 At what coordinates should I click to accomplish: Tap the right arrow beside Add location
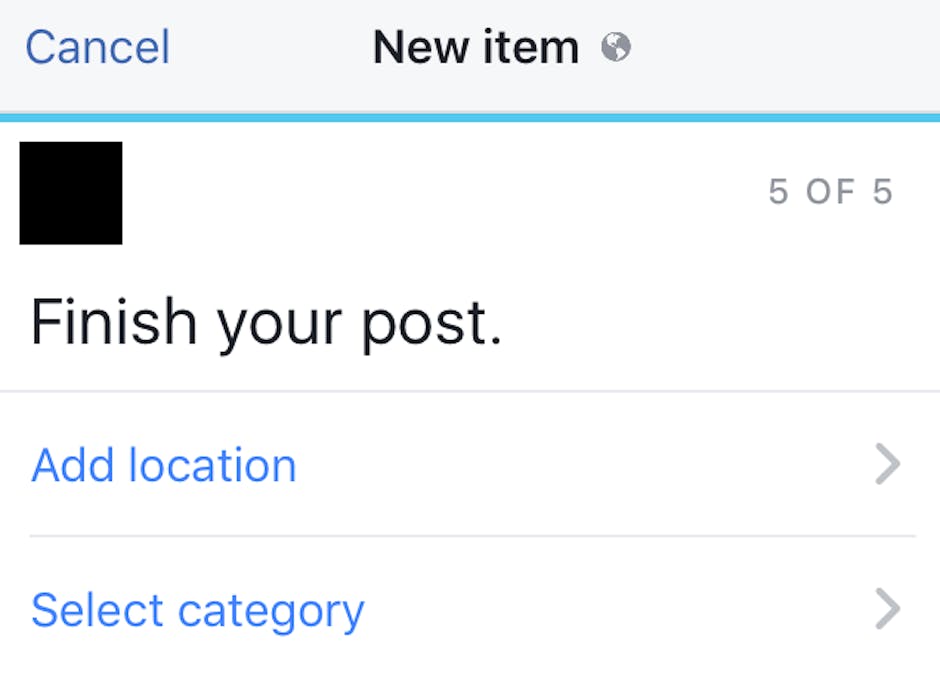tap(886, 464)
